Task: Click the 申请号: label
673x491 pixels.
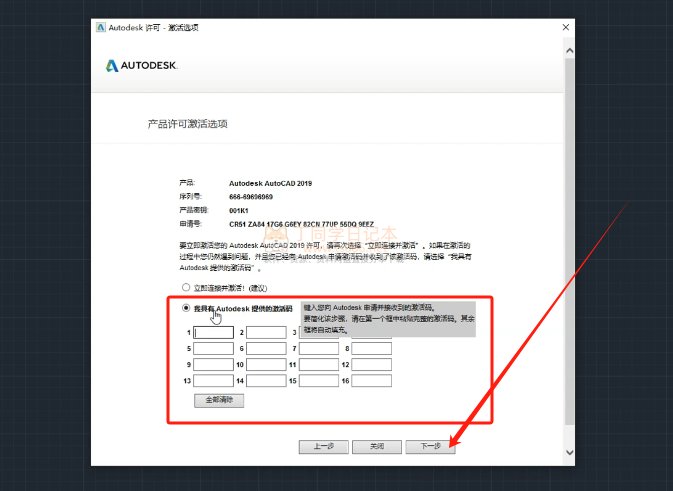Action: click(191, 224)
